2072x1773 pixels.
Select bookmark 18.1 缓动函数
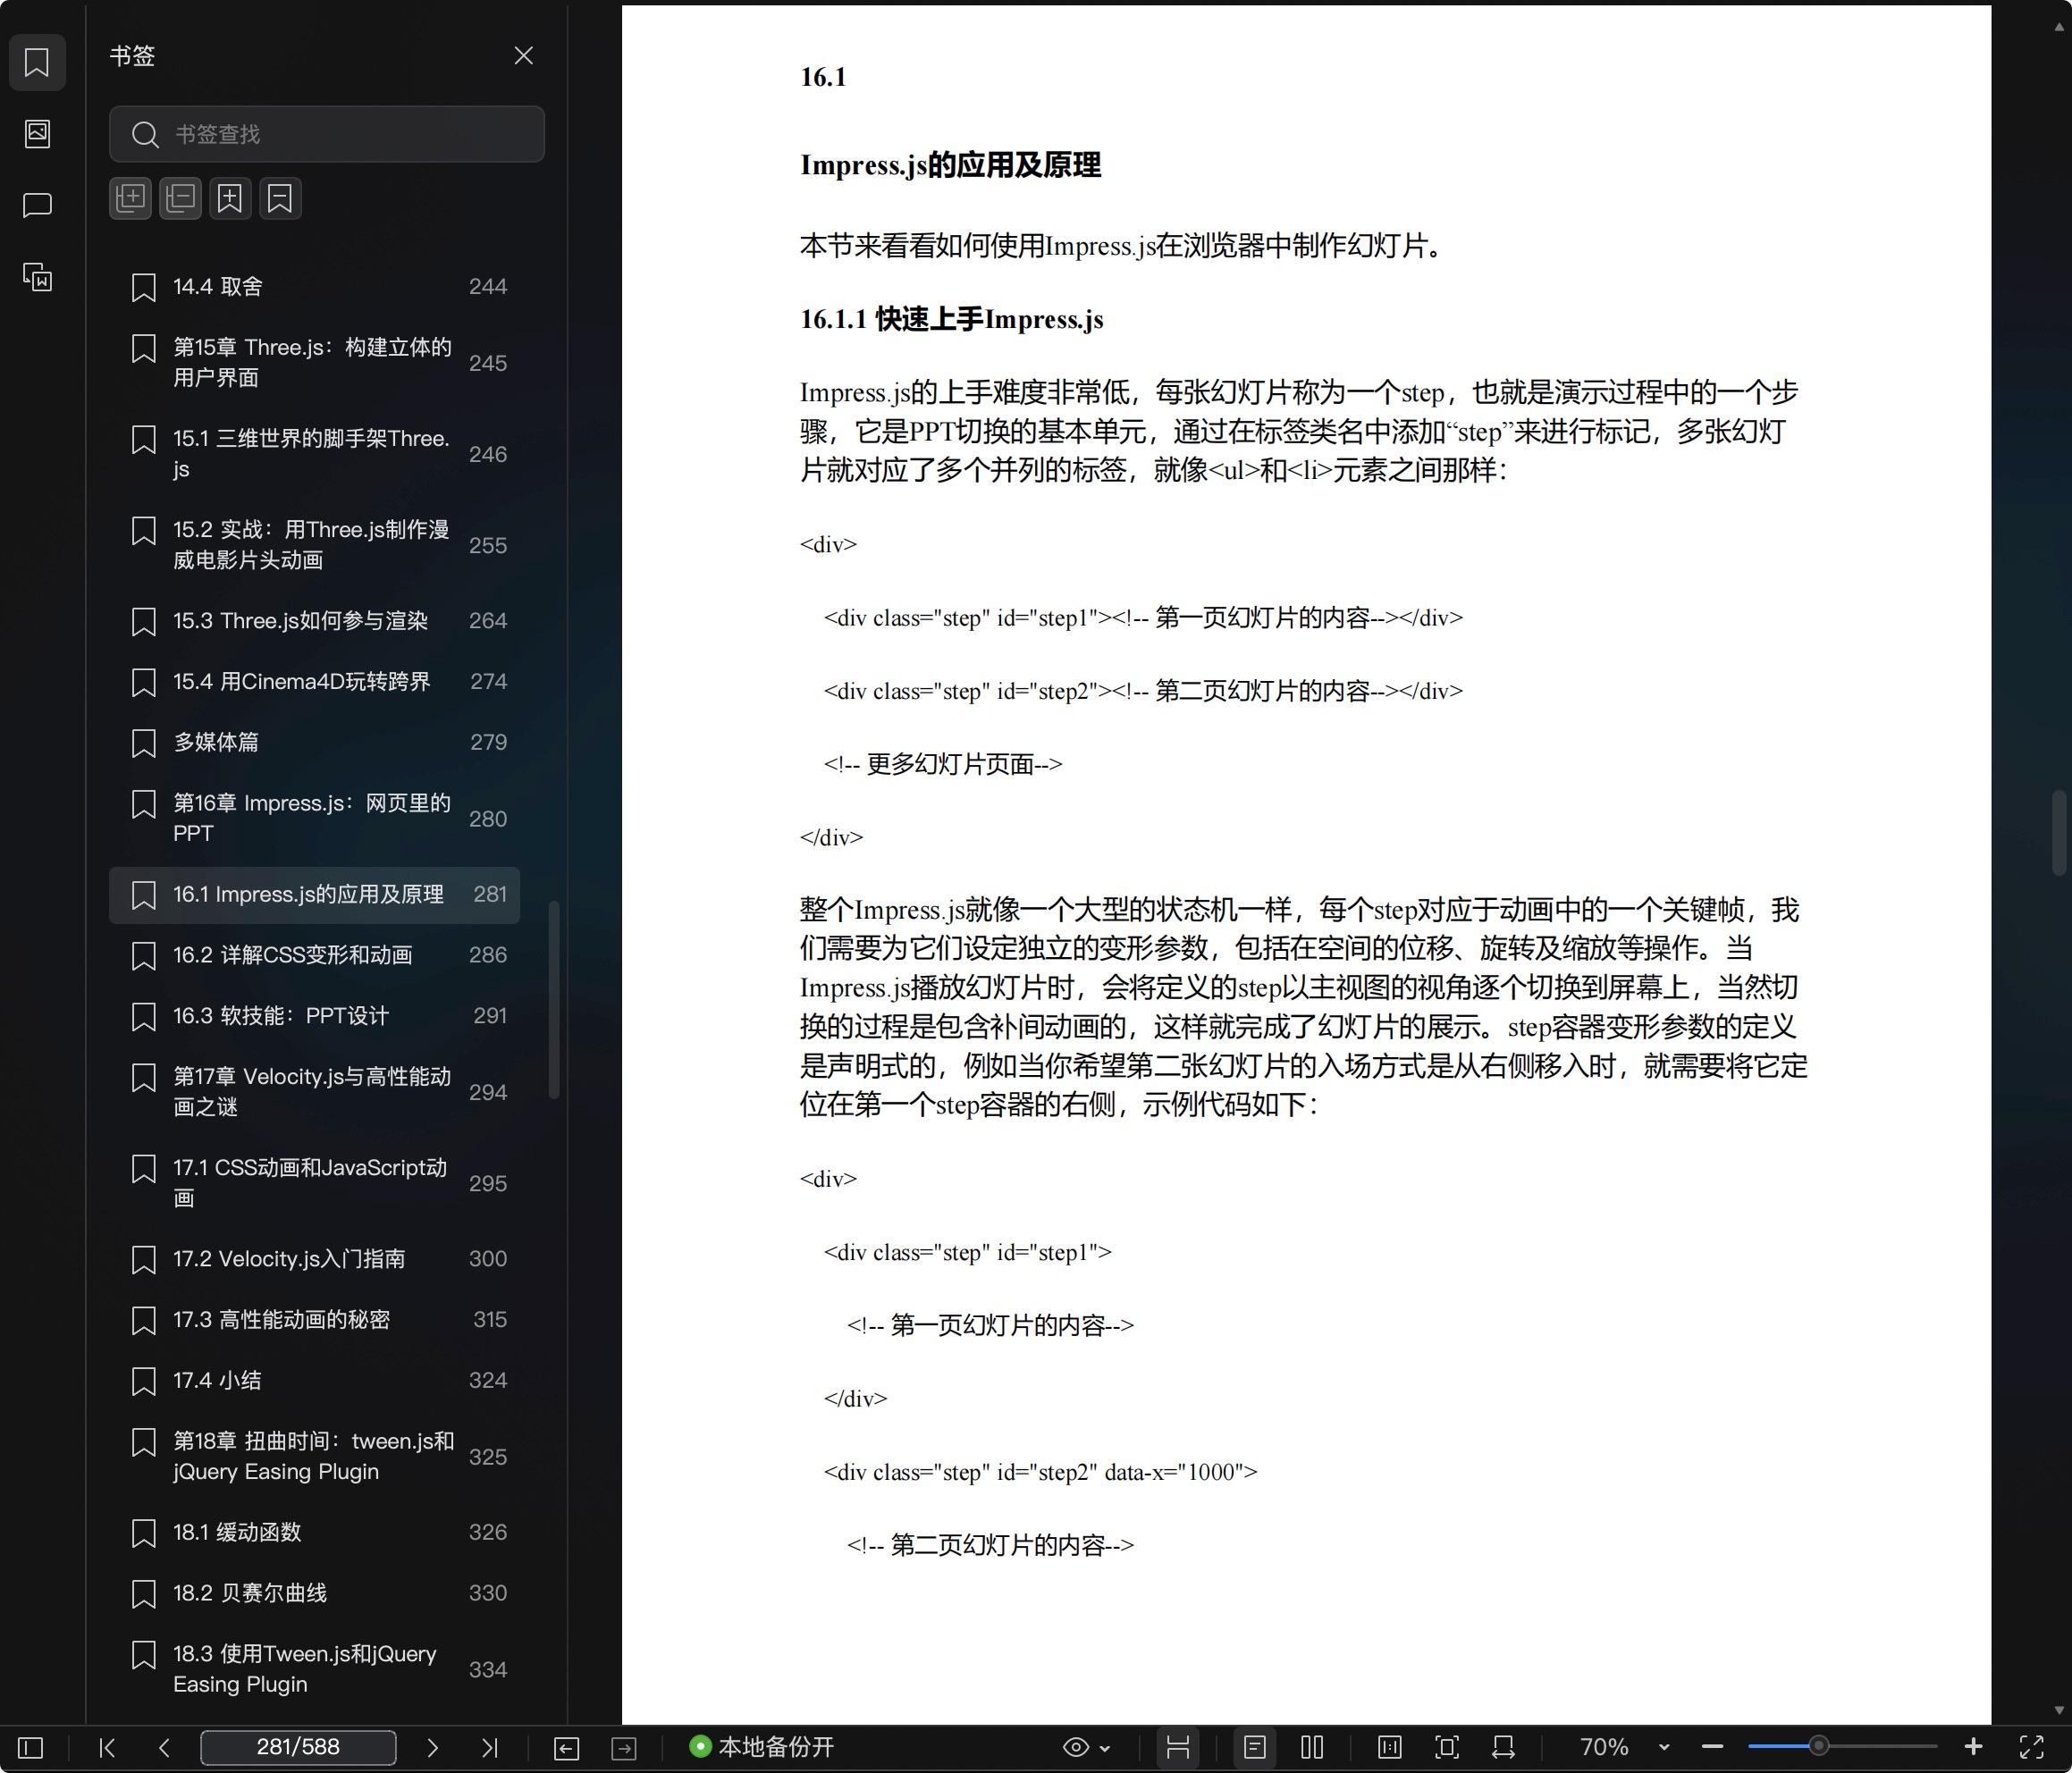tap(314, 1533)
